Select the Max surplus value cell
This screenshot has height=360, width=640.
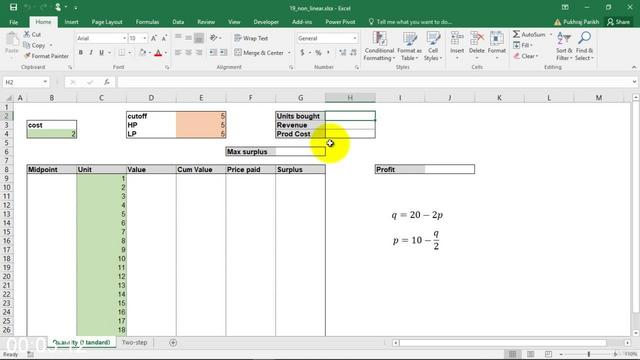(x=300, y=151)
